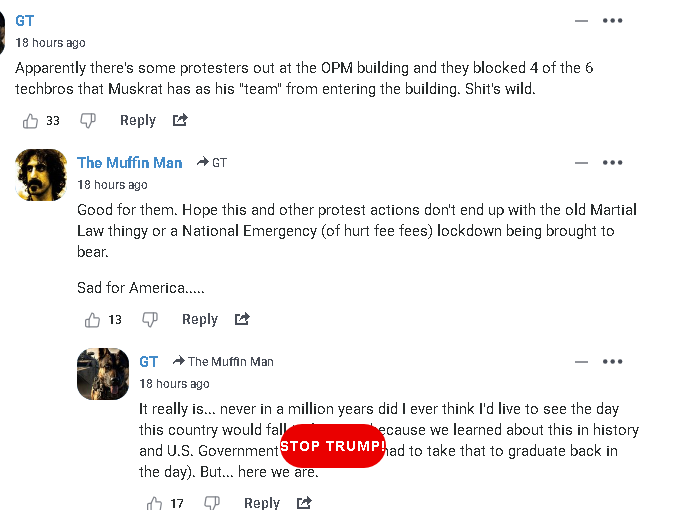The height and width of the screenshot is (510, 681).
Task: Click the red STOP TRUMP! button
Action: [332, 446]
